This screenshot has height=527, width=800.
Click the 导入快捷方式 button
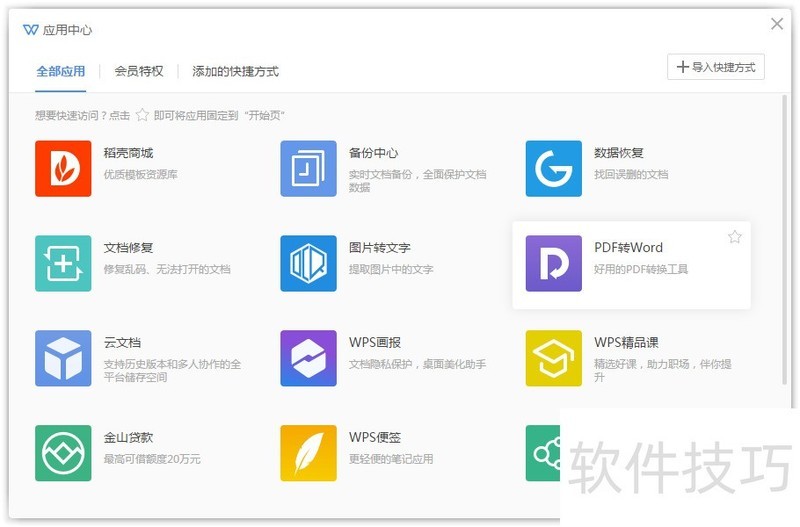(x=716, y=67)
